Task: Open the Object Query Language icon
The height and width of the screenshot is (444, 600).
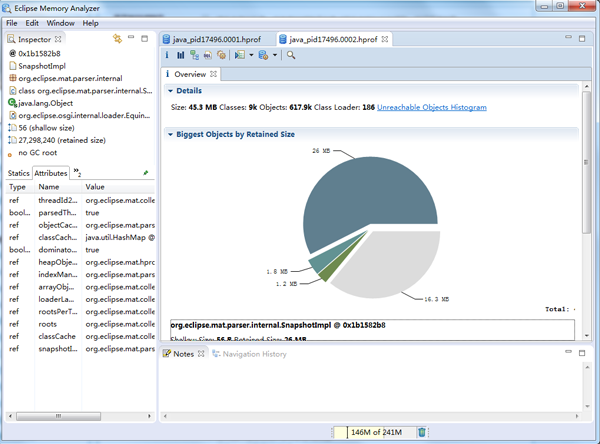Action: (x=207, y=55)
